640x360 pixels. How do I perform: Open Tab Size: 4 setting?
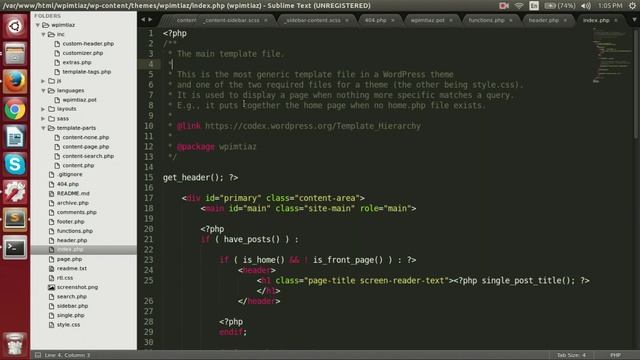pos(571,355)
